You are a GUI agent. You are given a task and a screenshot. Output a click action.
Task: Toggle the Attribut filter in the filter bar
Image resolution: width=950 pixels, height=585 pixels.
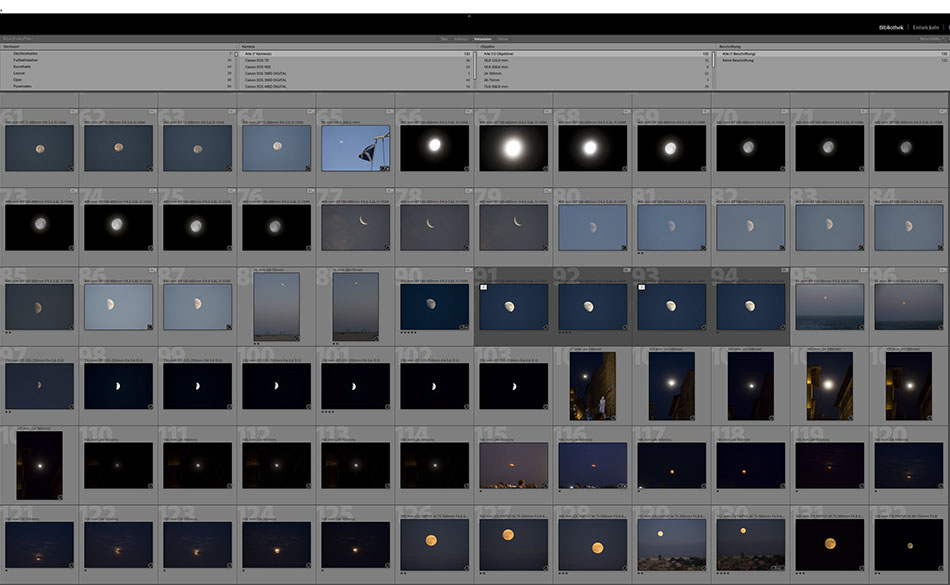click(460, 39)
